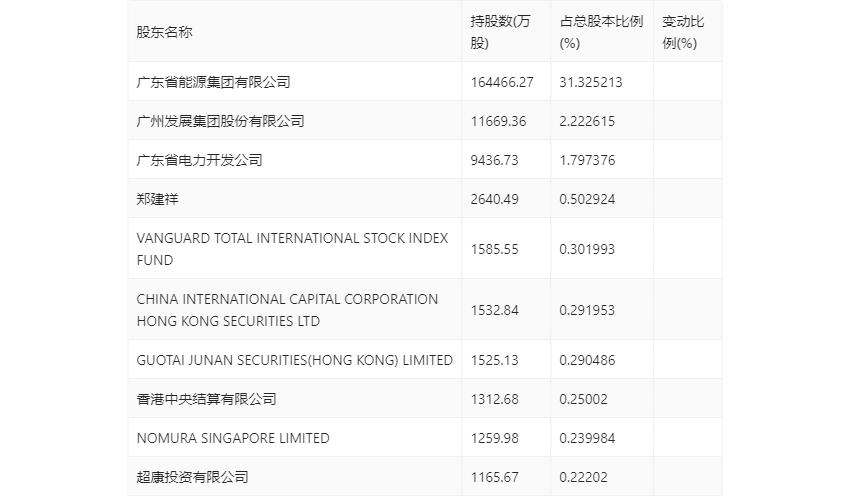Click NOMURA SINGAPORE LIMITED

click(233, 438)
